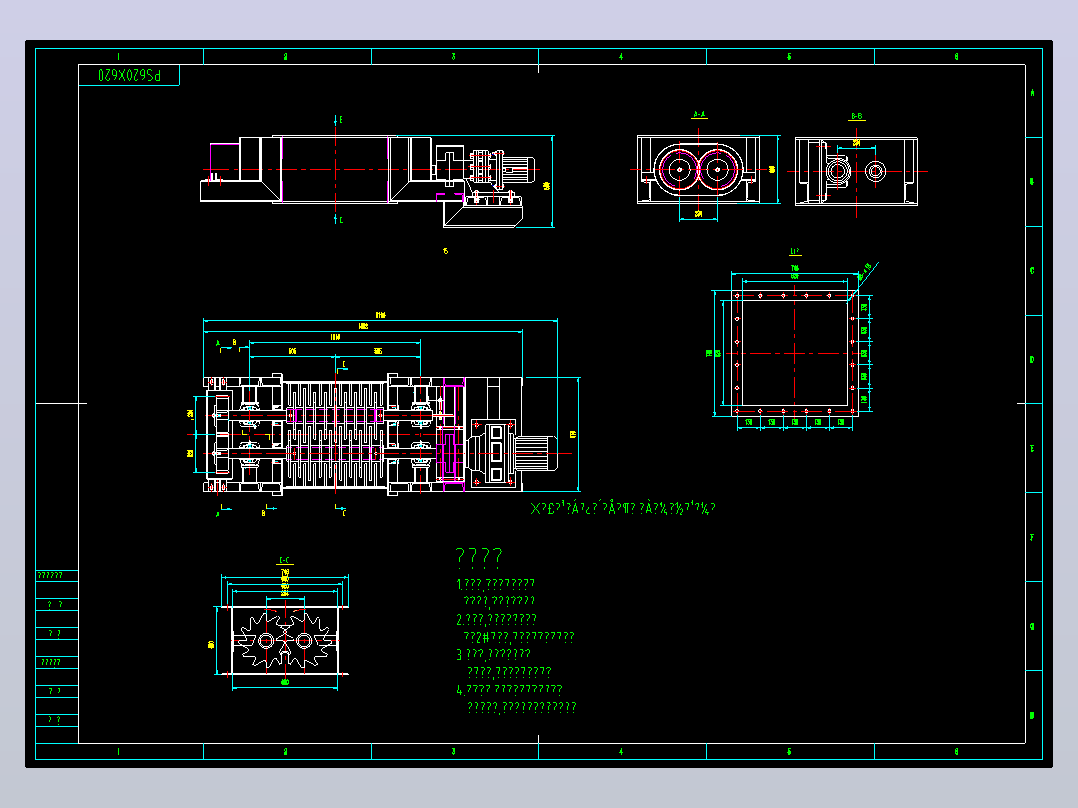Click the C-C section view label
The image size is (1078, 808).
click(285, 560)
